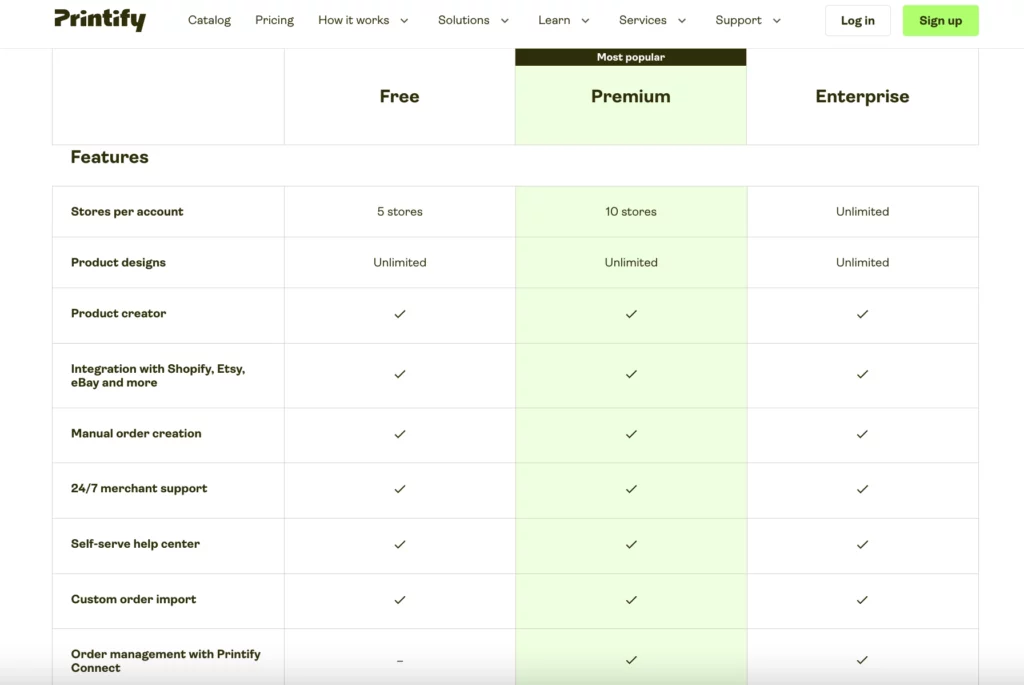The image size is (1024, 685).
Task: Click the Premium checkmark for Manual order creation
Action: point(630,435)
